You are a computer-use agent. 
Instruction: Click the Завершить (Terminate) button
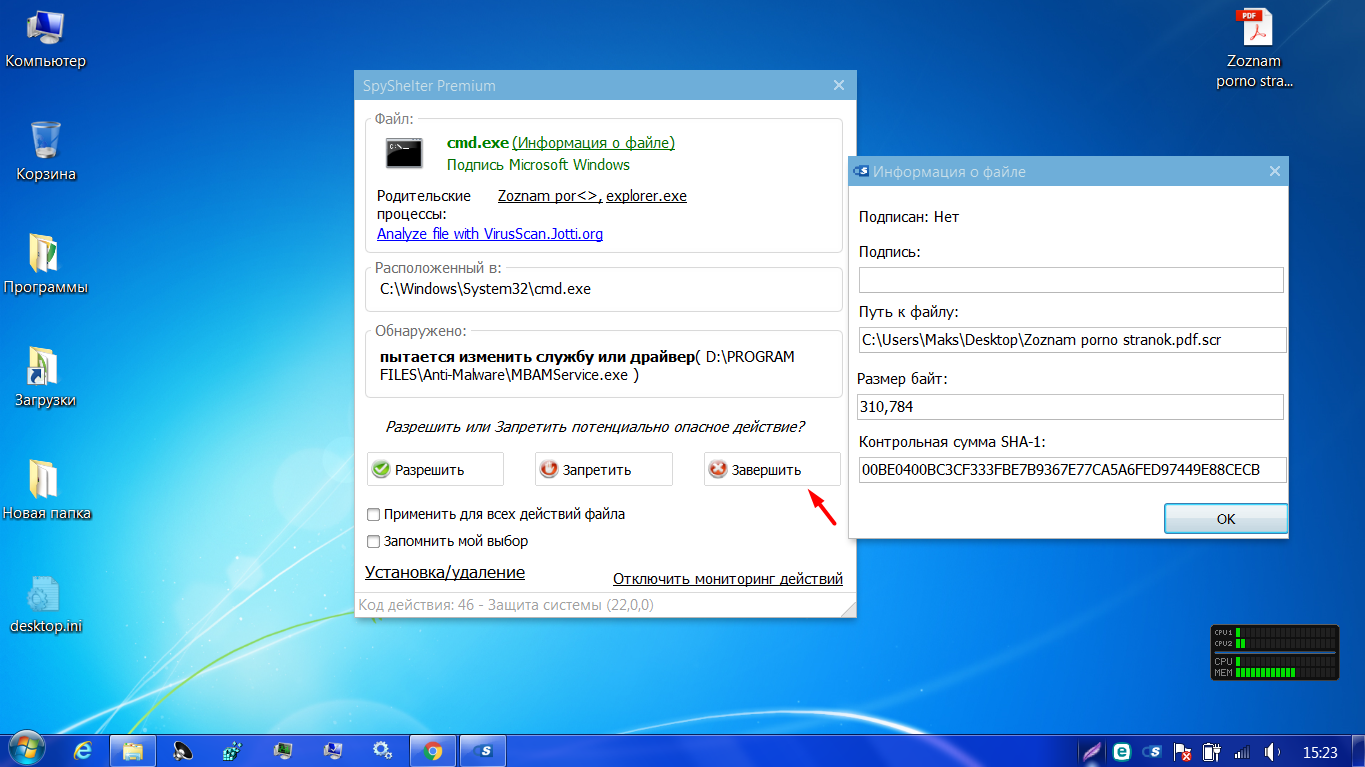pyautogui.click(x=771, y=469)
